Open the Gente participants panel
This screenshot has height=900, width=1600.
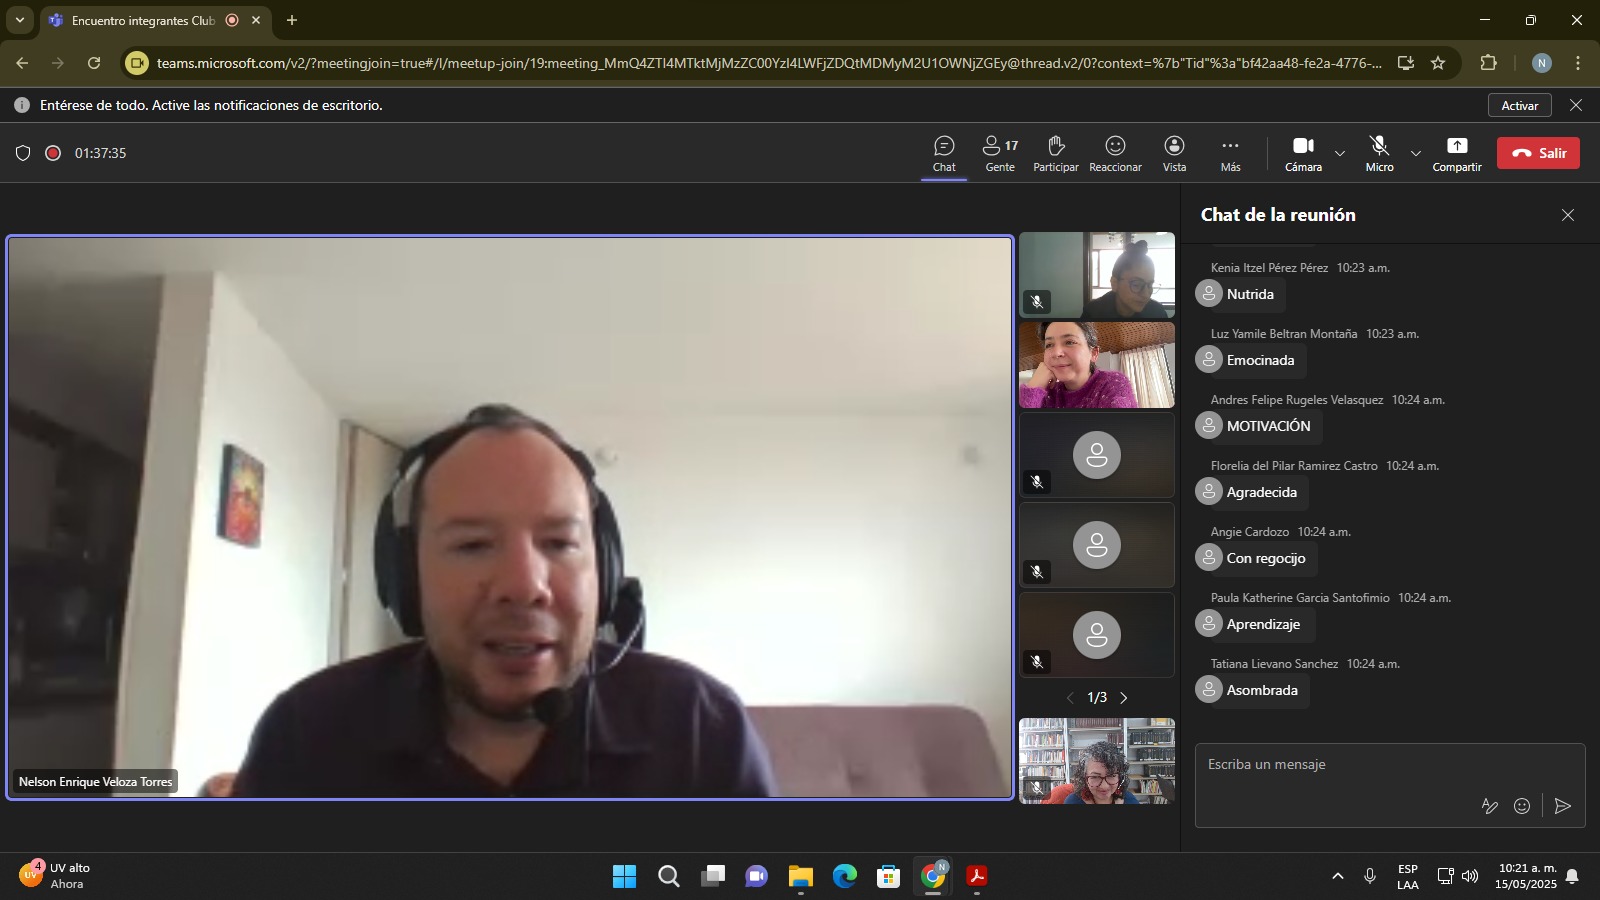[1000, 154]
